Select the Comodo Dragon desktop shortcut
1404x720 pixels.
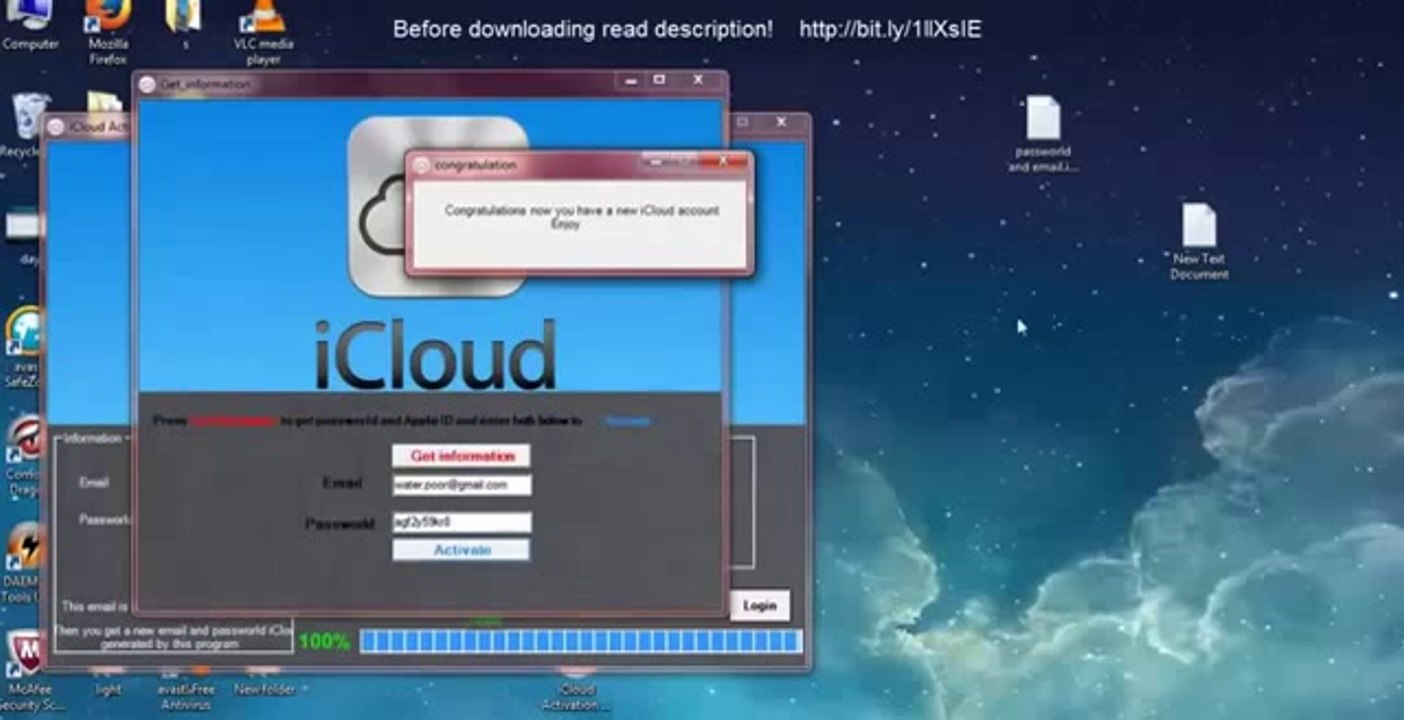point(24,456)
